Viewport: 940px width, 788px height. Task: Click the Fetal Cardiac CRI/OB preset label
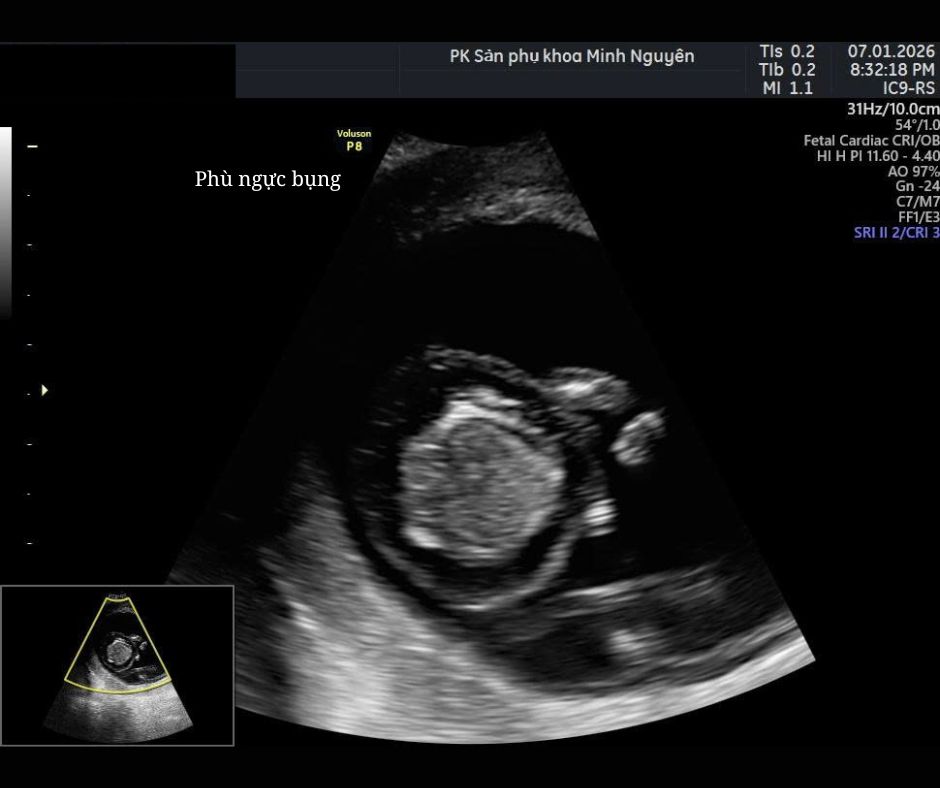coord(871,141)
